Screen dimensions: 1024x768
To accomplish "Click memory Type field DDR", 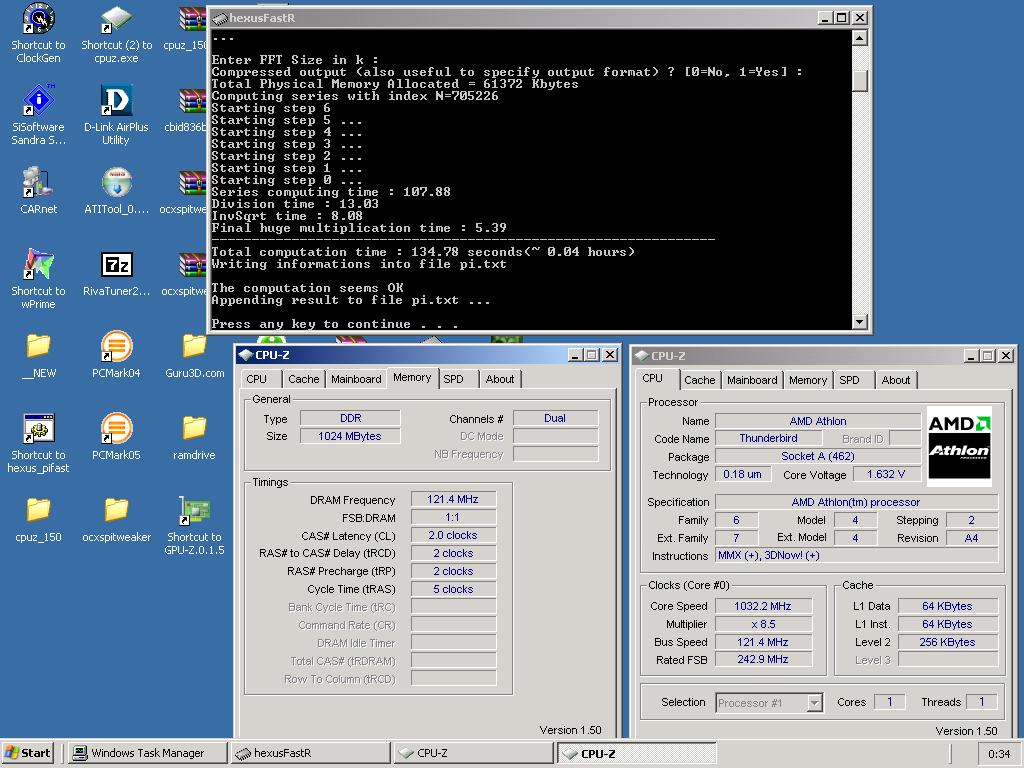I will [x=349, y=418].
